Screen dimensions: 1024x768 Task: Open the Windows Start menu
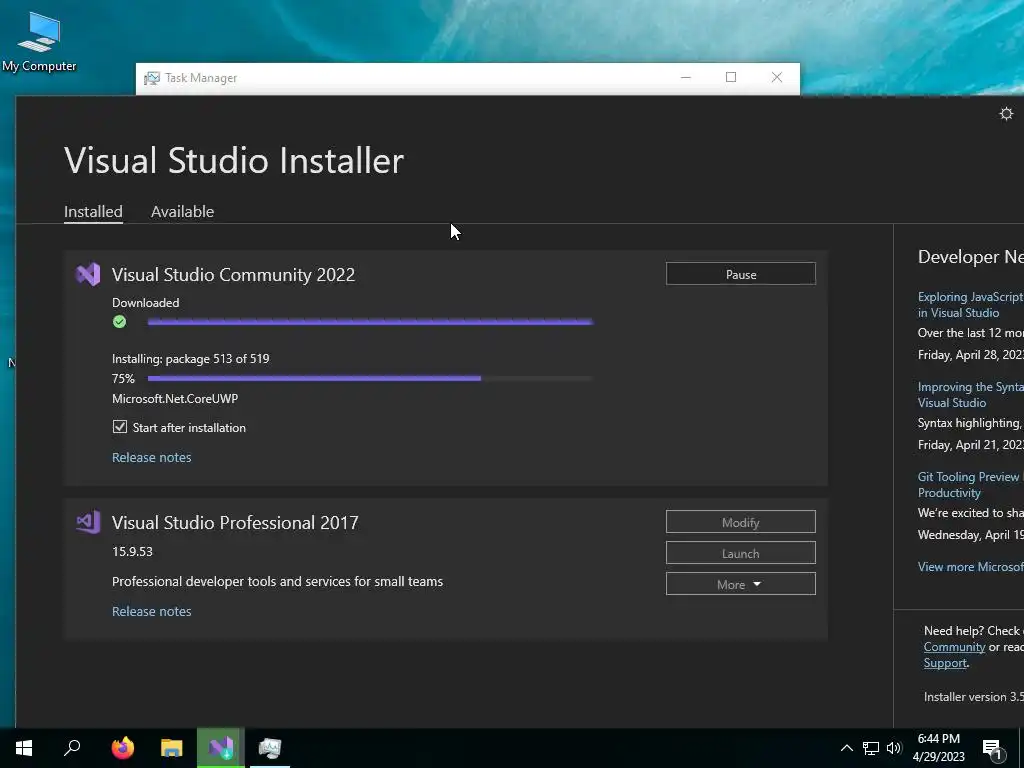click(24, 748)
